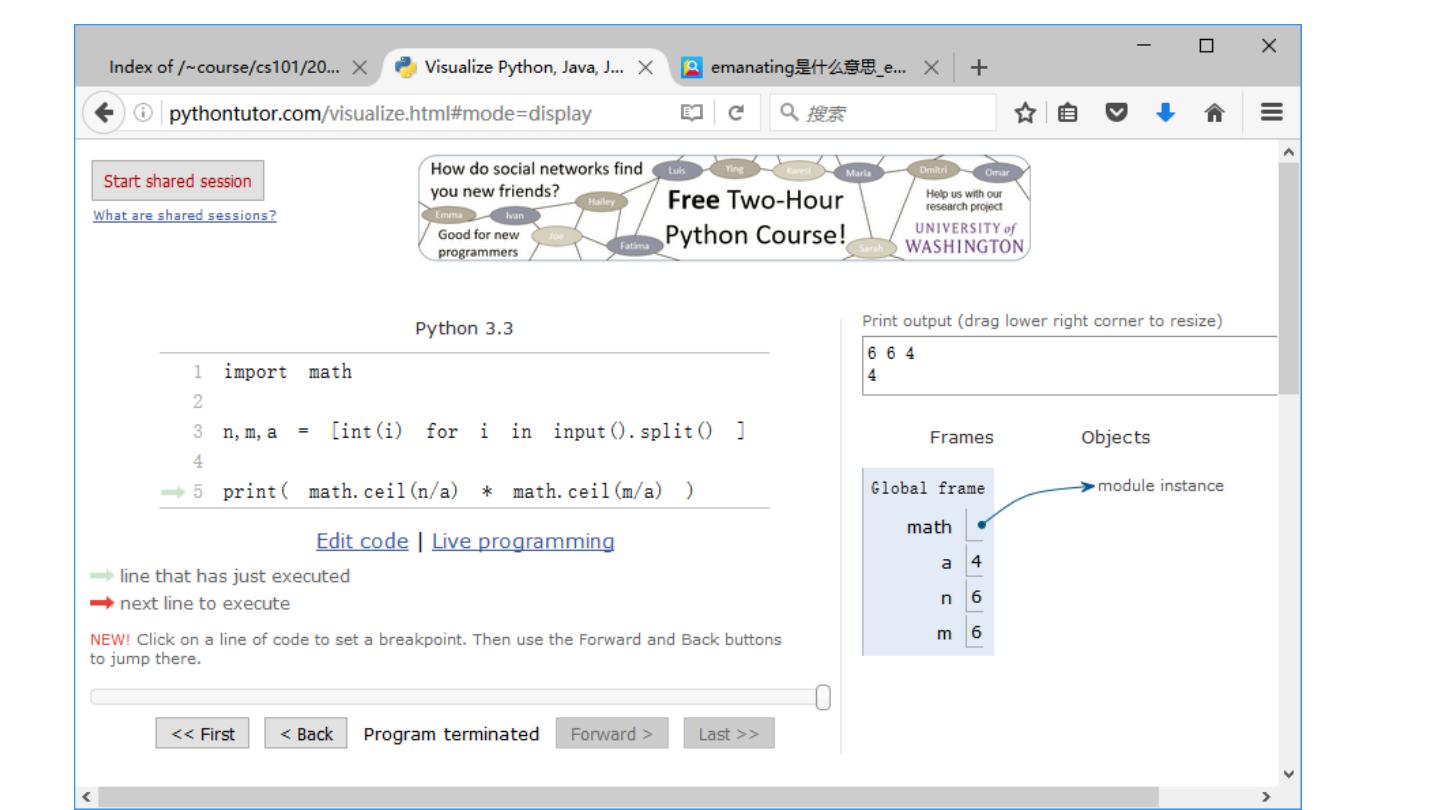Click the Edit code link
The width and height of the screenshot is (1440, 810).
[362, 542]
